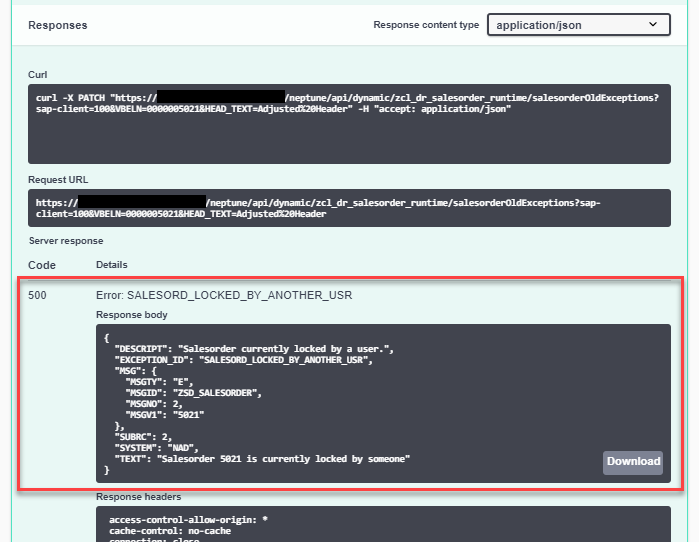The height and width of the screenshot is (542, 699).
Task: Click the "MSGV1": "5021" line
Action: [165, 415]
